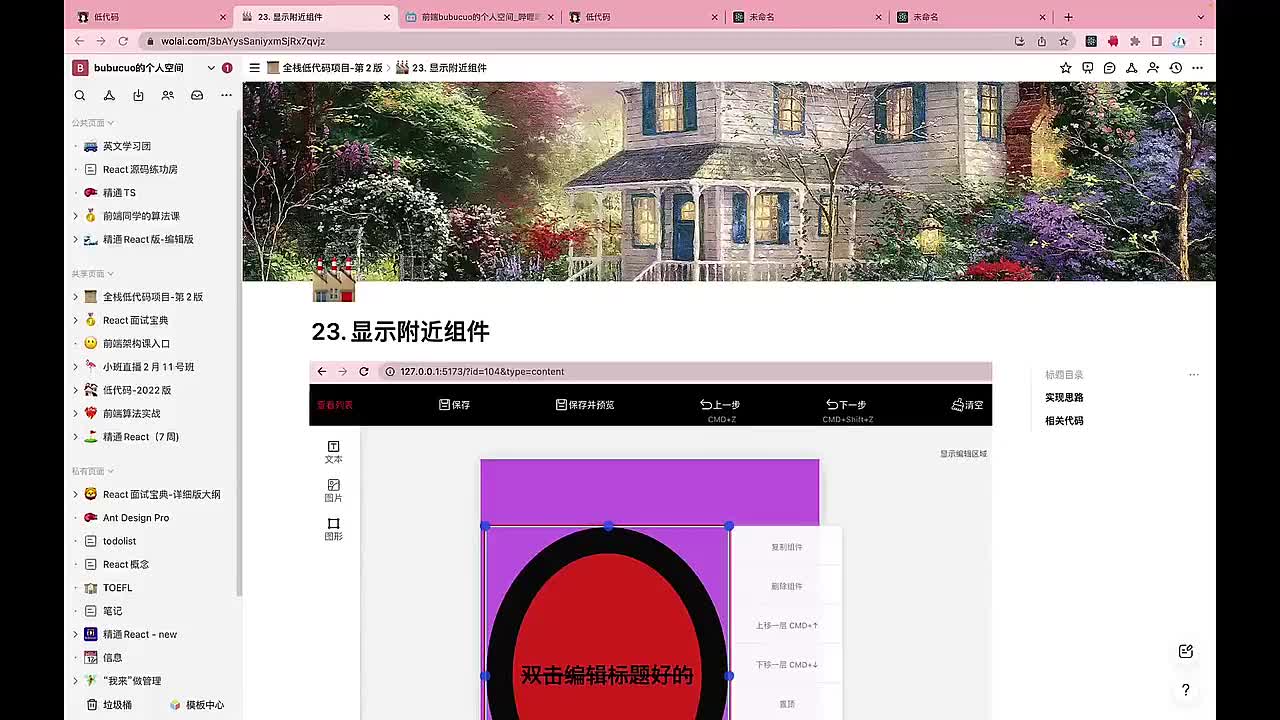Click the page title 23. 显示附近组件
The image size is (1280, 720).
pyautogui.click(x=400, y=332)
